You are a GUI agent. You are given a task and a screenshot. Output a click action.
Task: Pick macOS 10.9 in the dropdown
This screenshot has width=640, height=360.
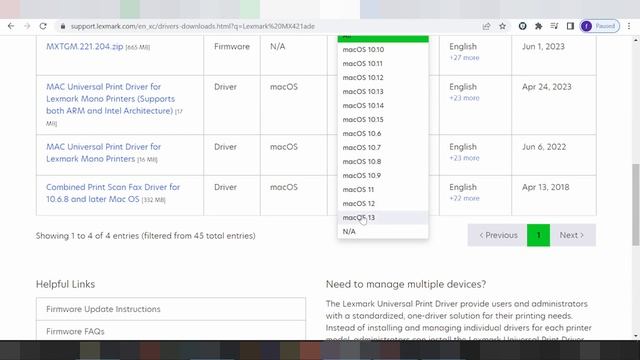click(383, 175)
